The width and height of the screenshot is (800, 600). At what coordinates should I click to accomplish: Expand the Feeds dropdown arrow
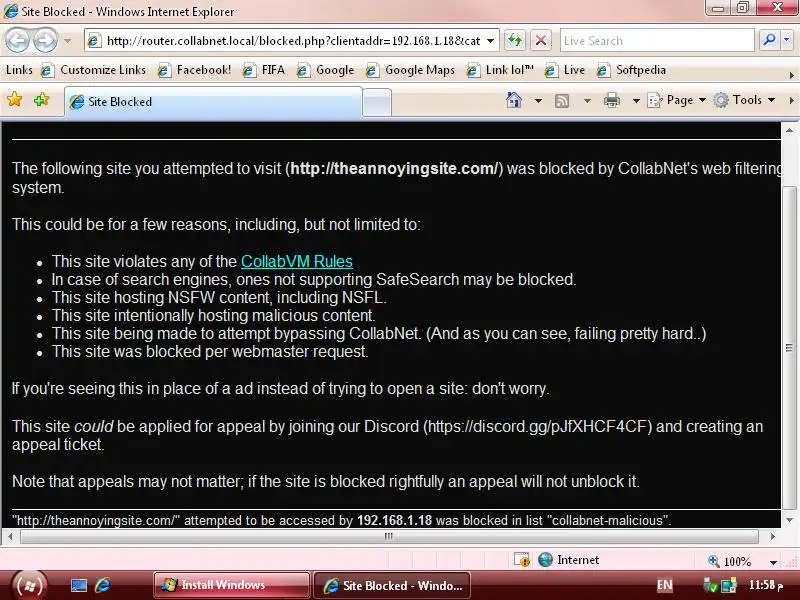pos(587,101)
